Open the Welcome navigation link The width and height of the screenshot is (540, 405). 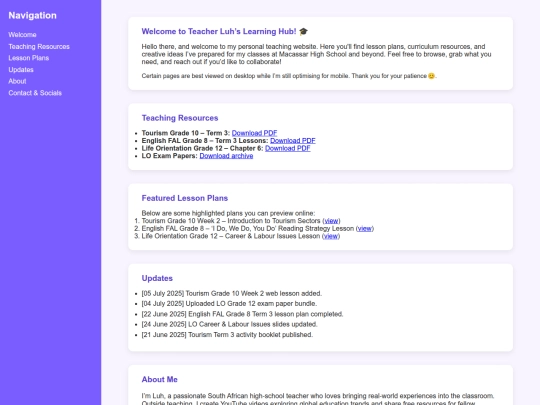pyautogui.click(x=22, y=35)
